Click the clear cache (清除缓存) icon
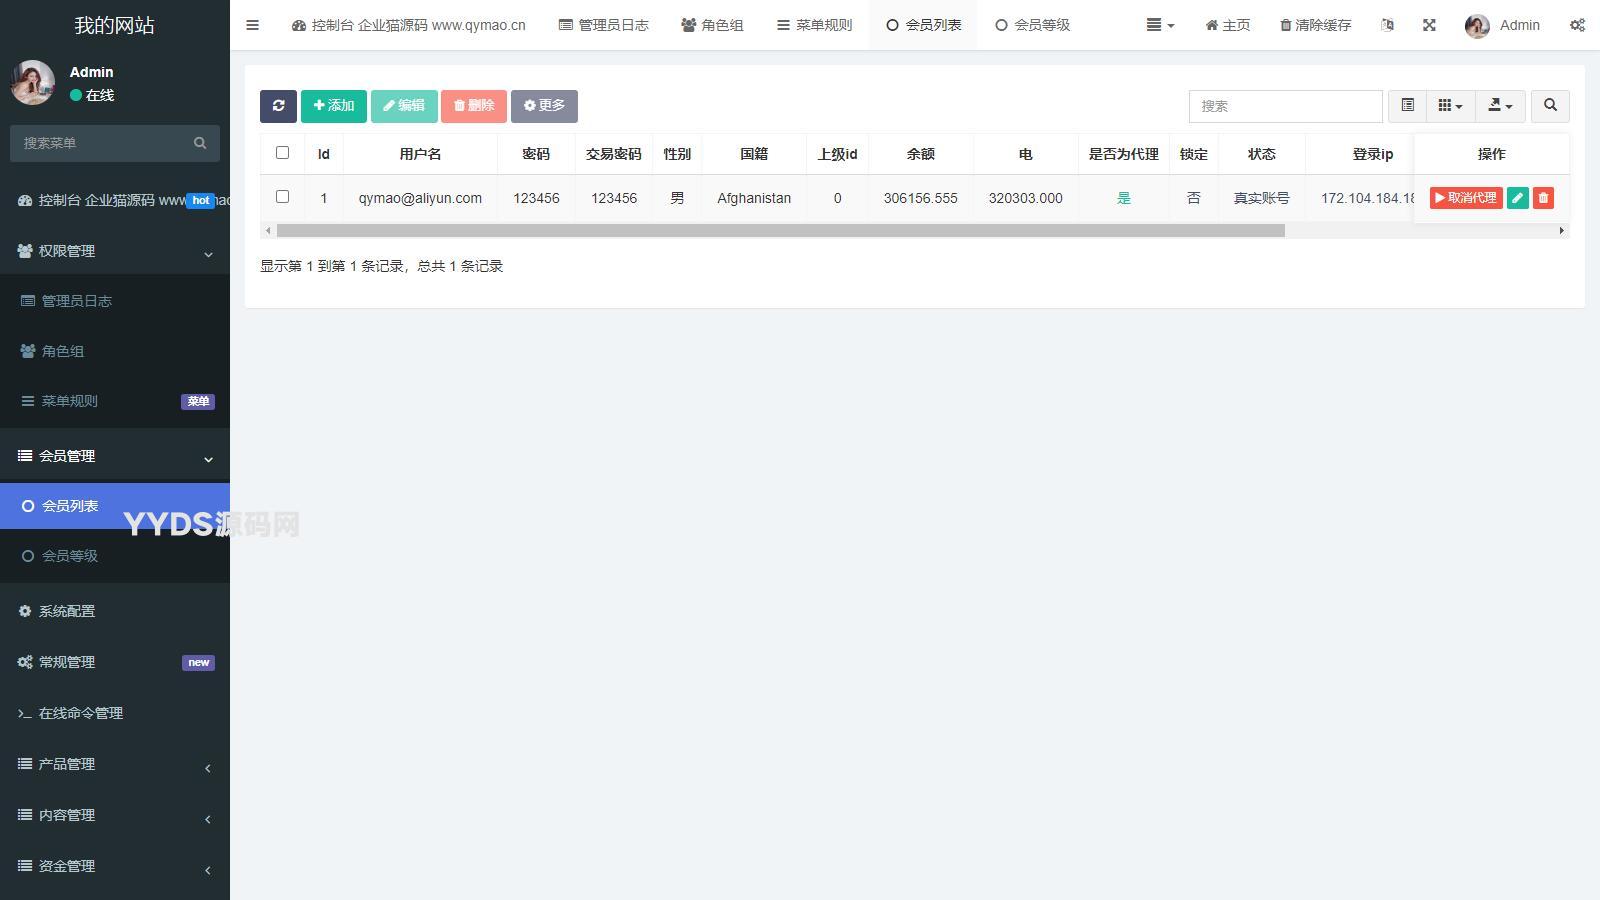The width and height of the screenshot is (1600, 900). (x=1313, y=25)
